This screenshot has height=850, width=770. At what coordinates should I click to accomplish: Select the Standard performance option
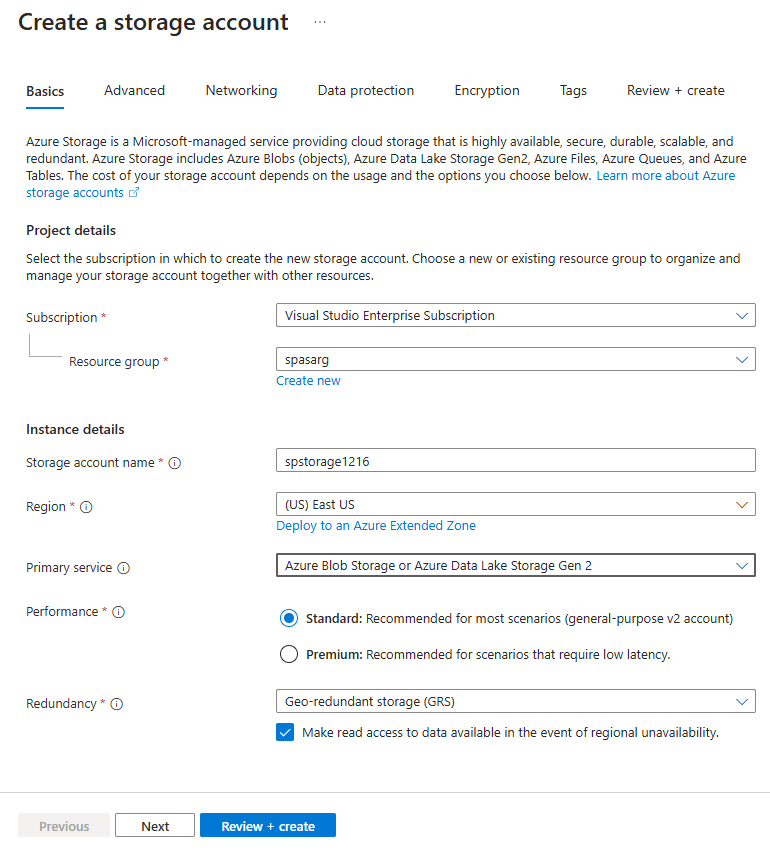point(289,618)
